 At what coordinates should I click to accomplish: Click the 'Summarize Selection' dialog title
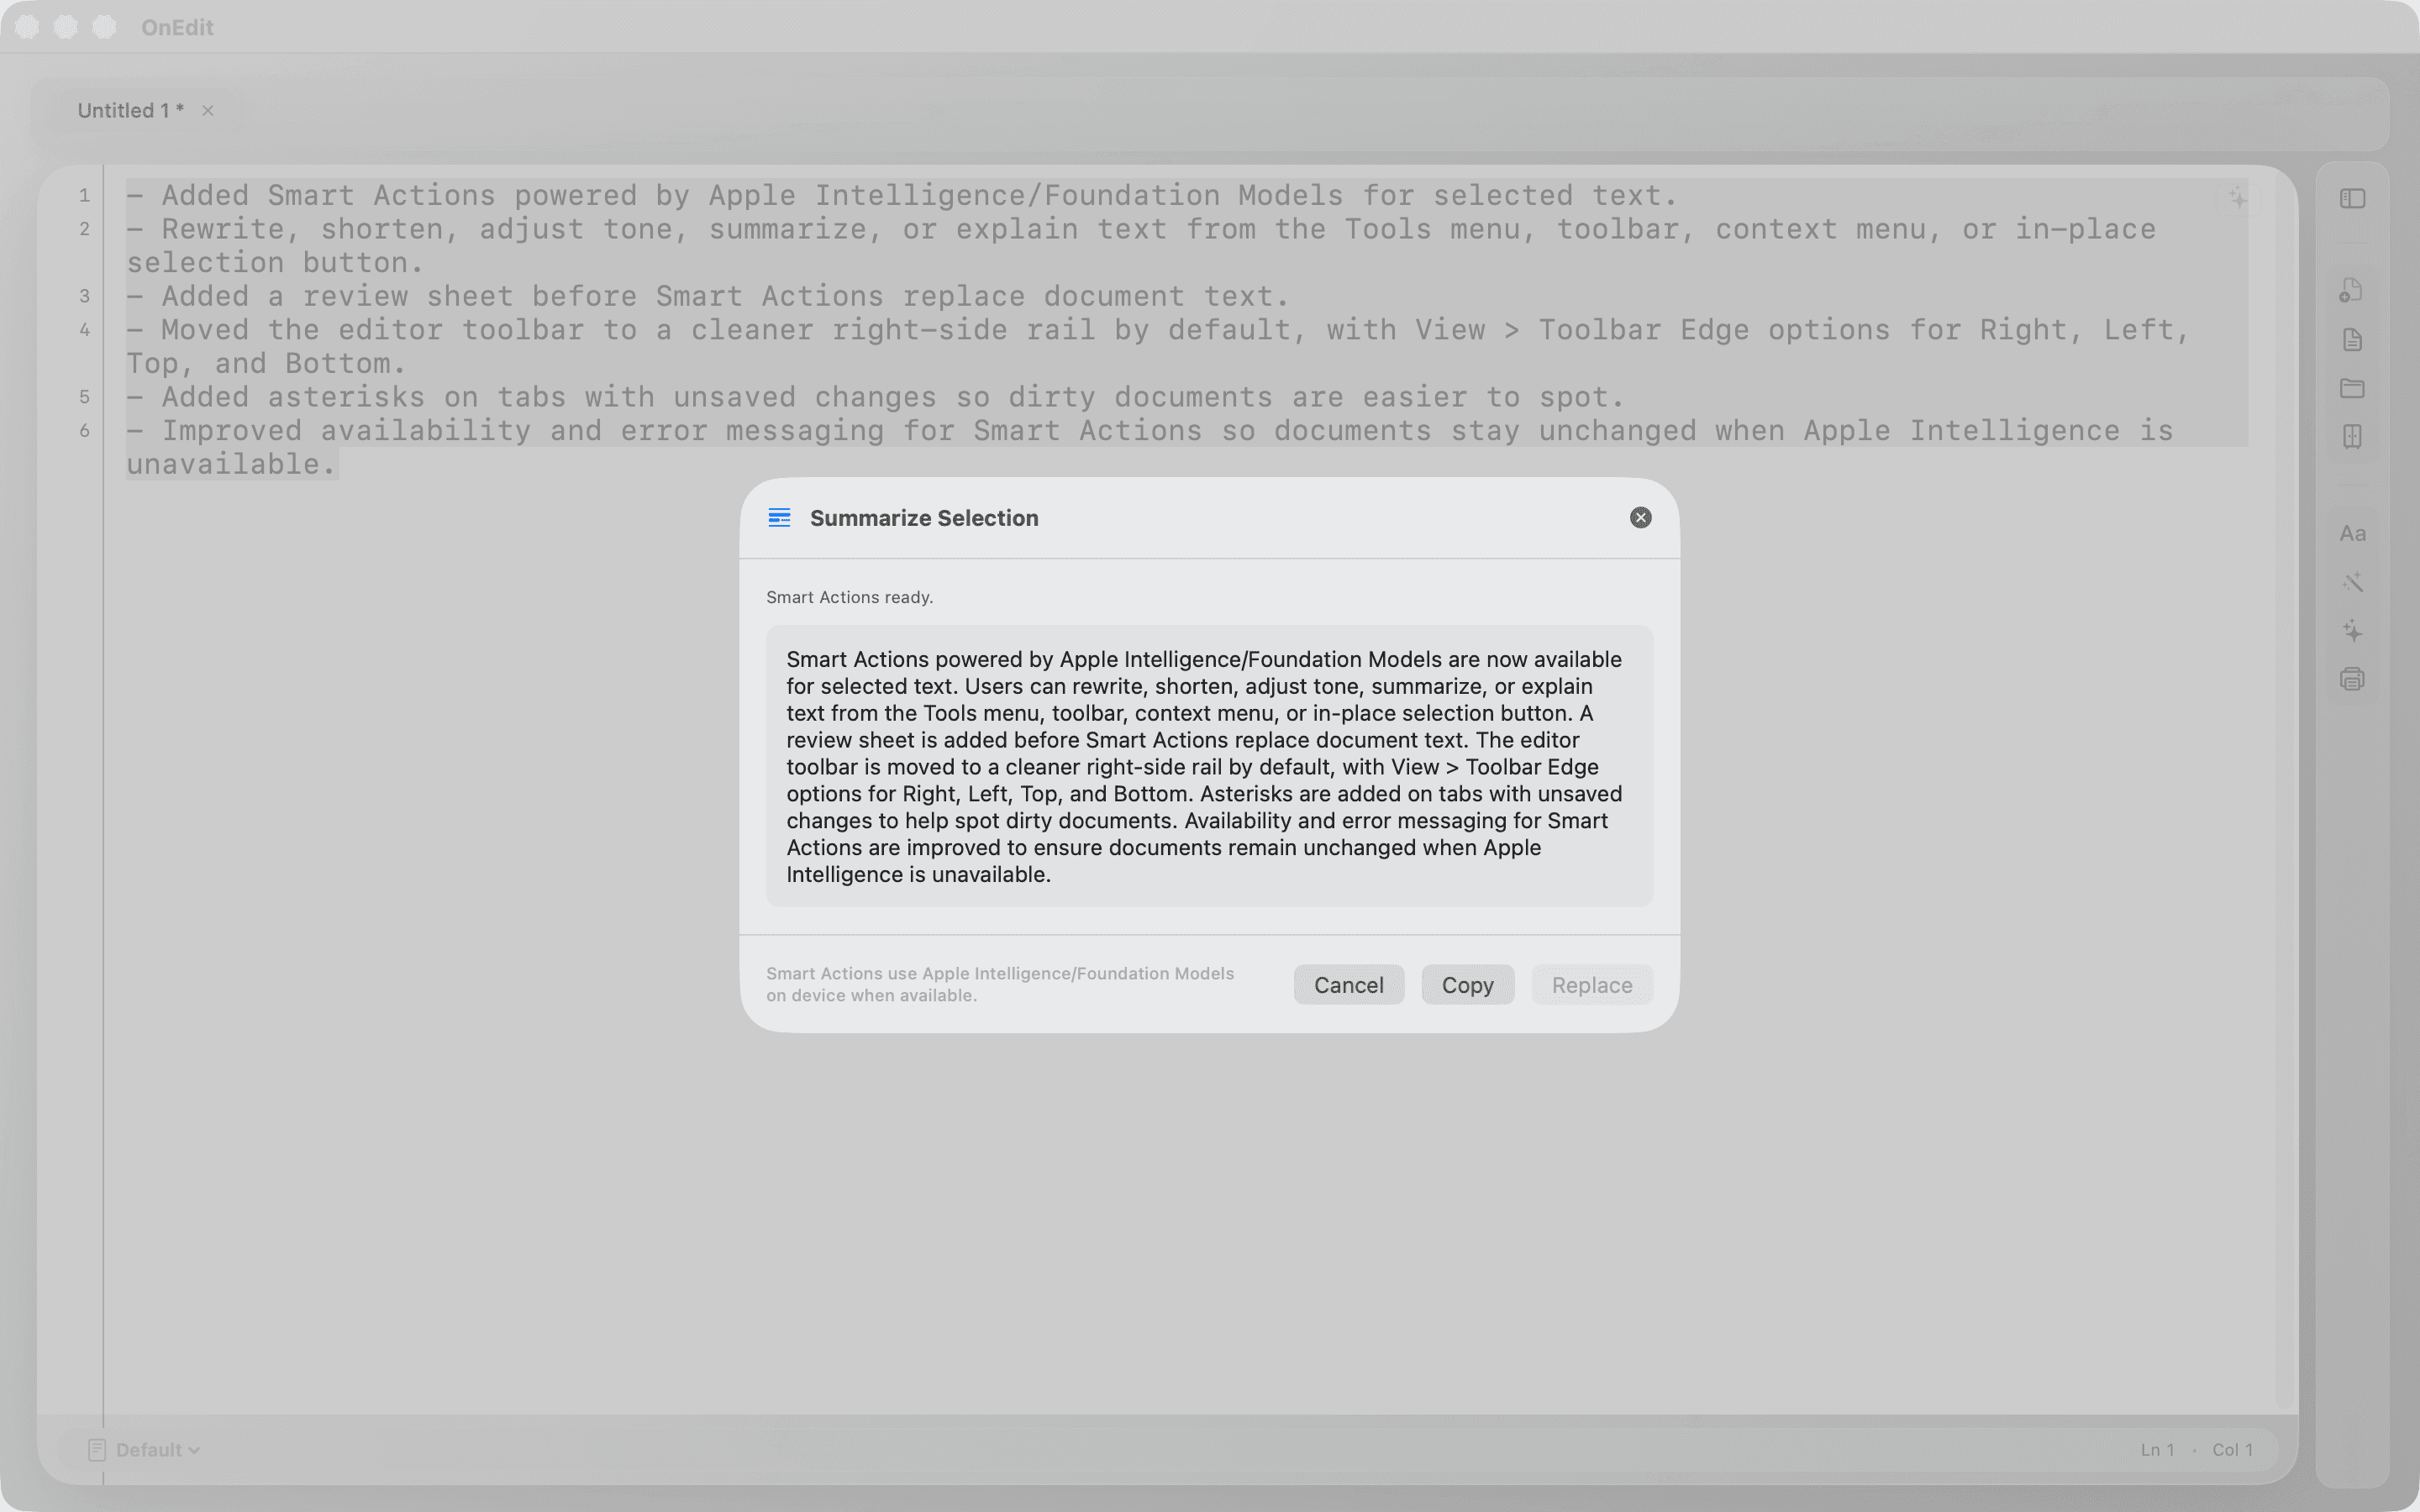pyautogui.click(x=924, y=518)
